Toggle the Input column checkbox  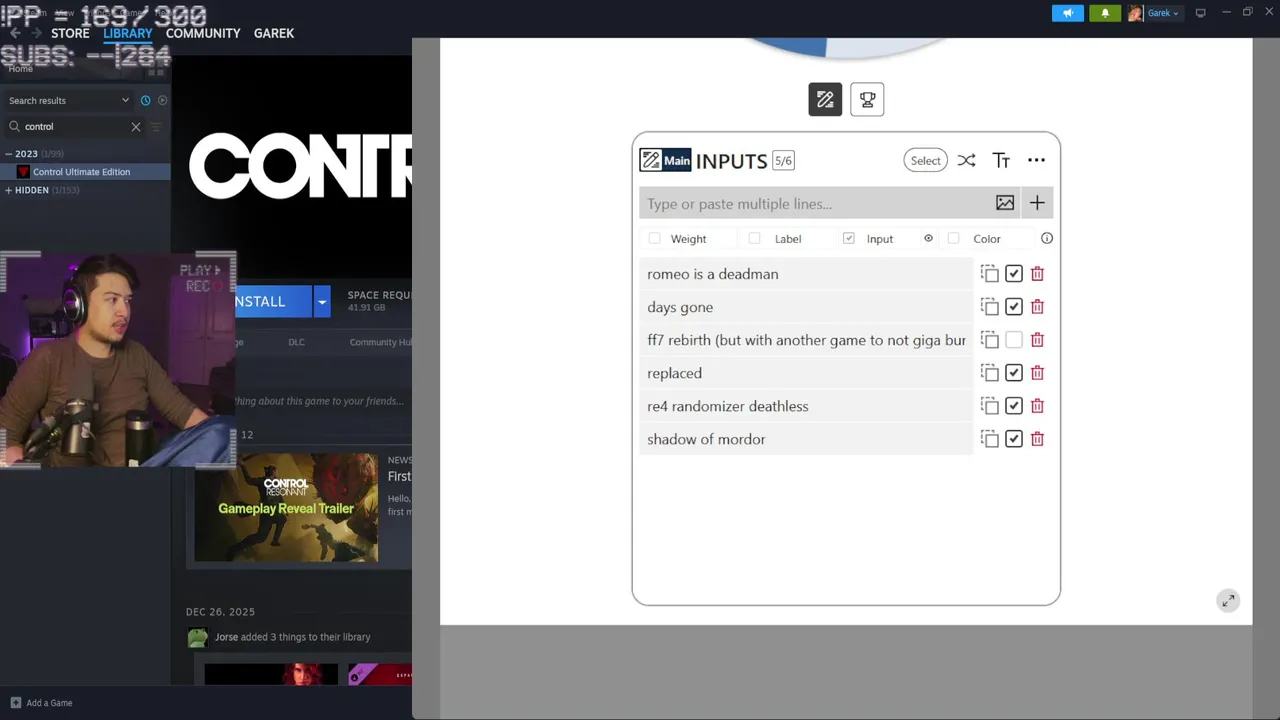(849, 238)
